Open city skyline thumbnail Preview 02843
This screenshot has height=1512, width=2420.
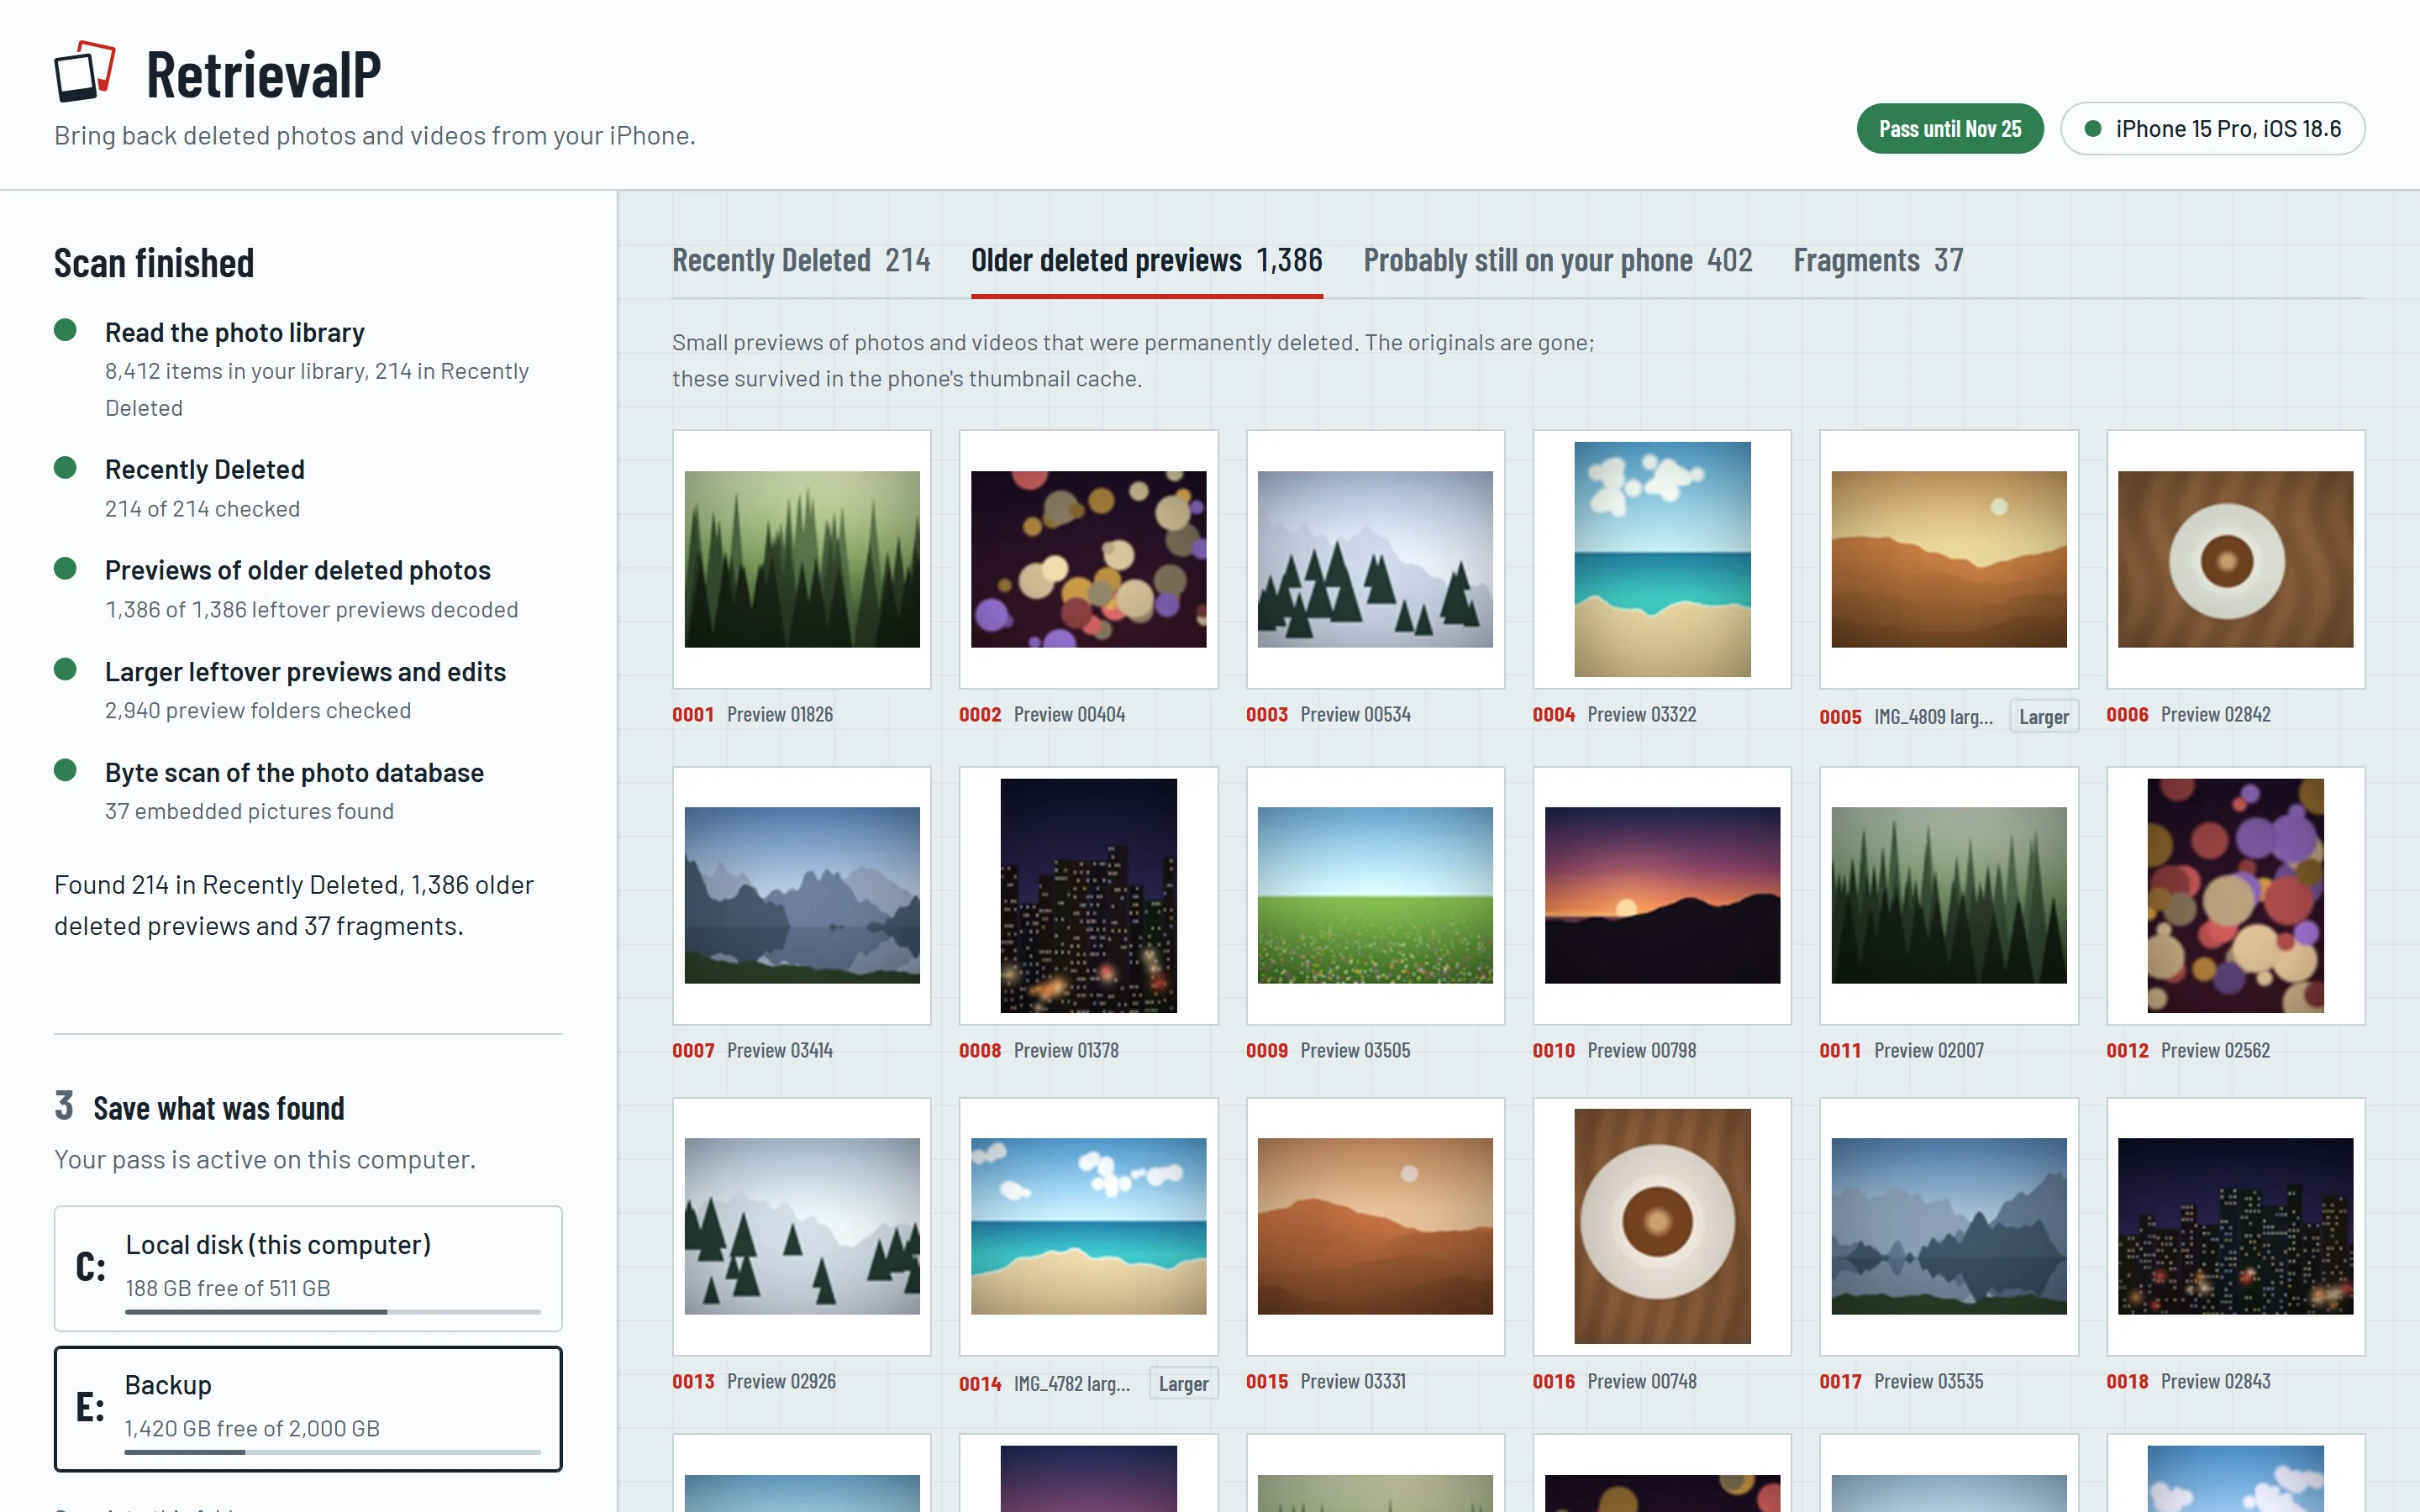2236,1226
